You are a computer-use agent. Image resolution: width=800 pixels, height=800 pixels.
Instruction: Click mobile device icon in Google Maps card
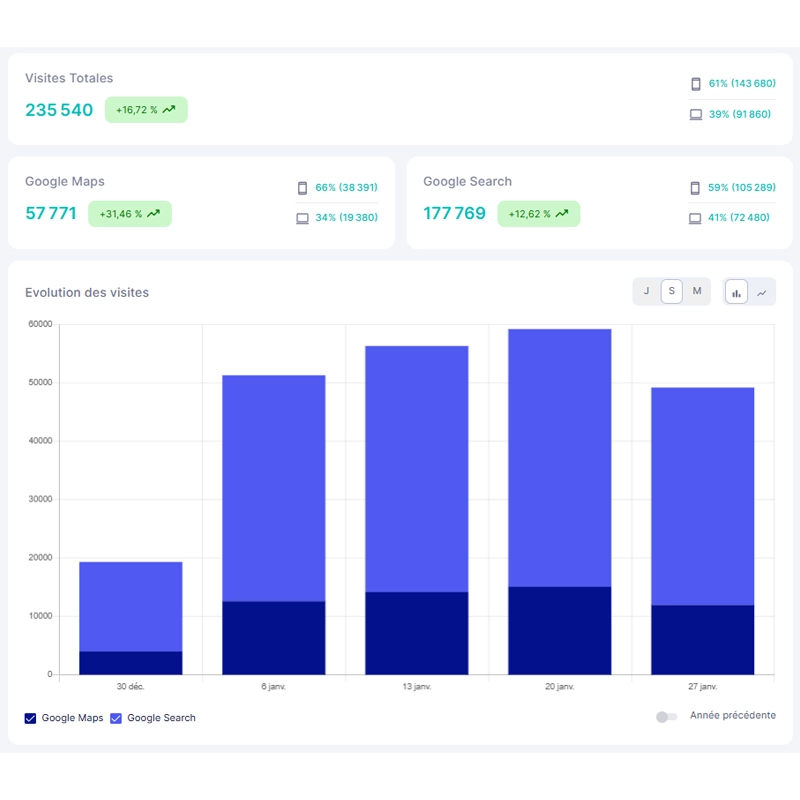302,187
